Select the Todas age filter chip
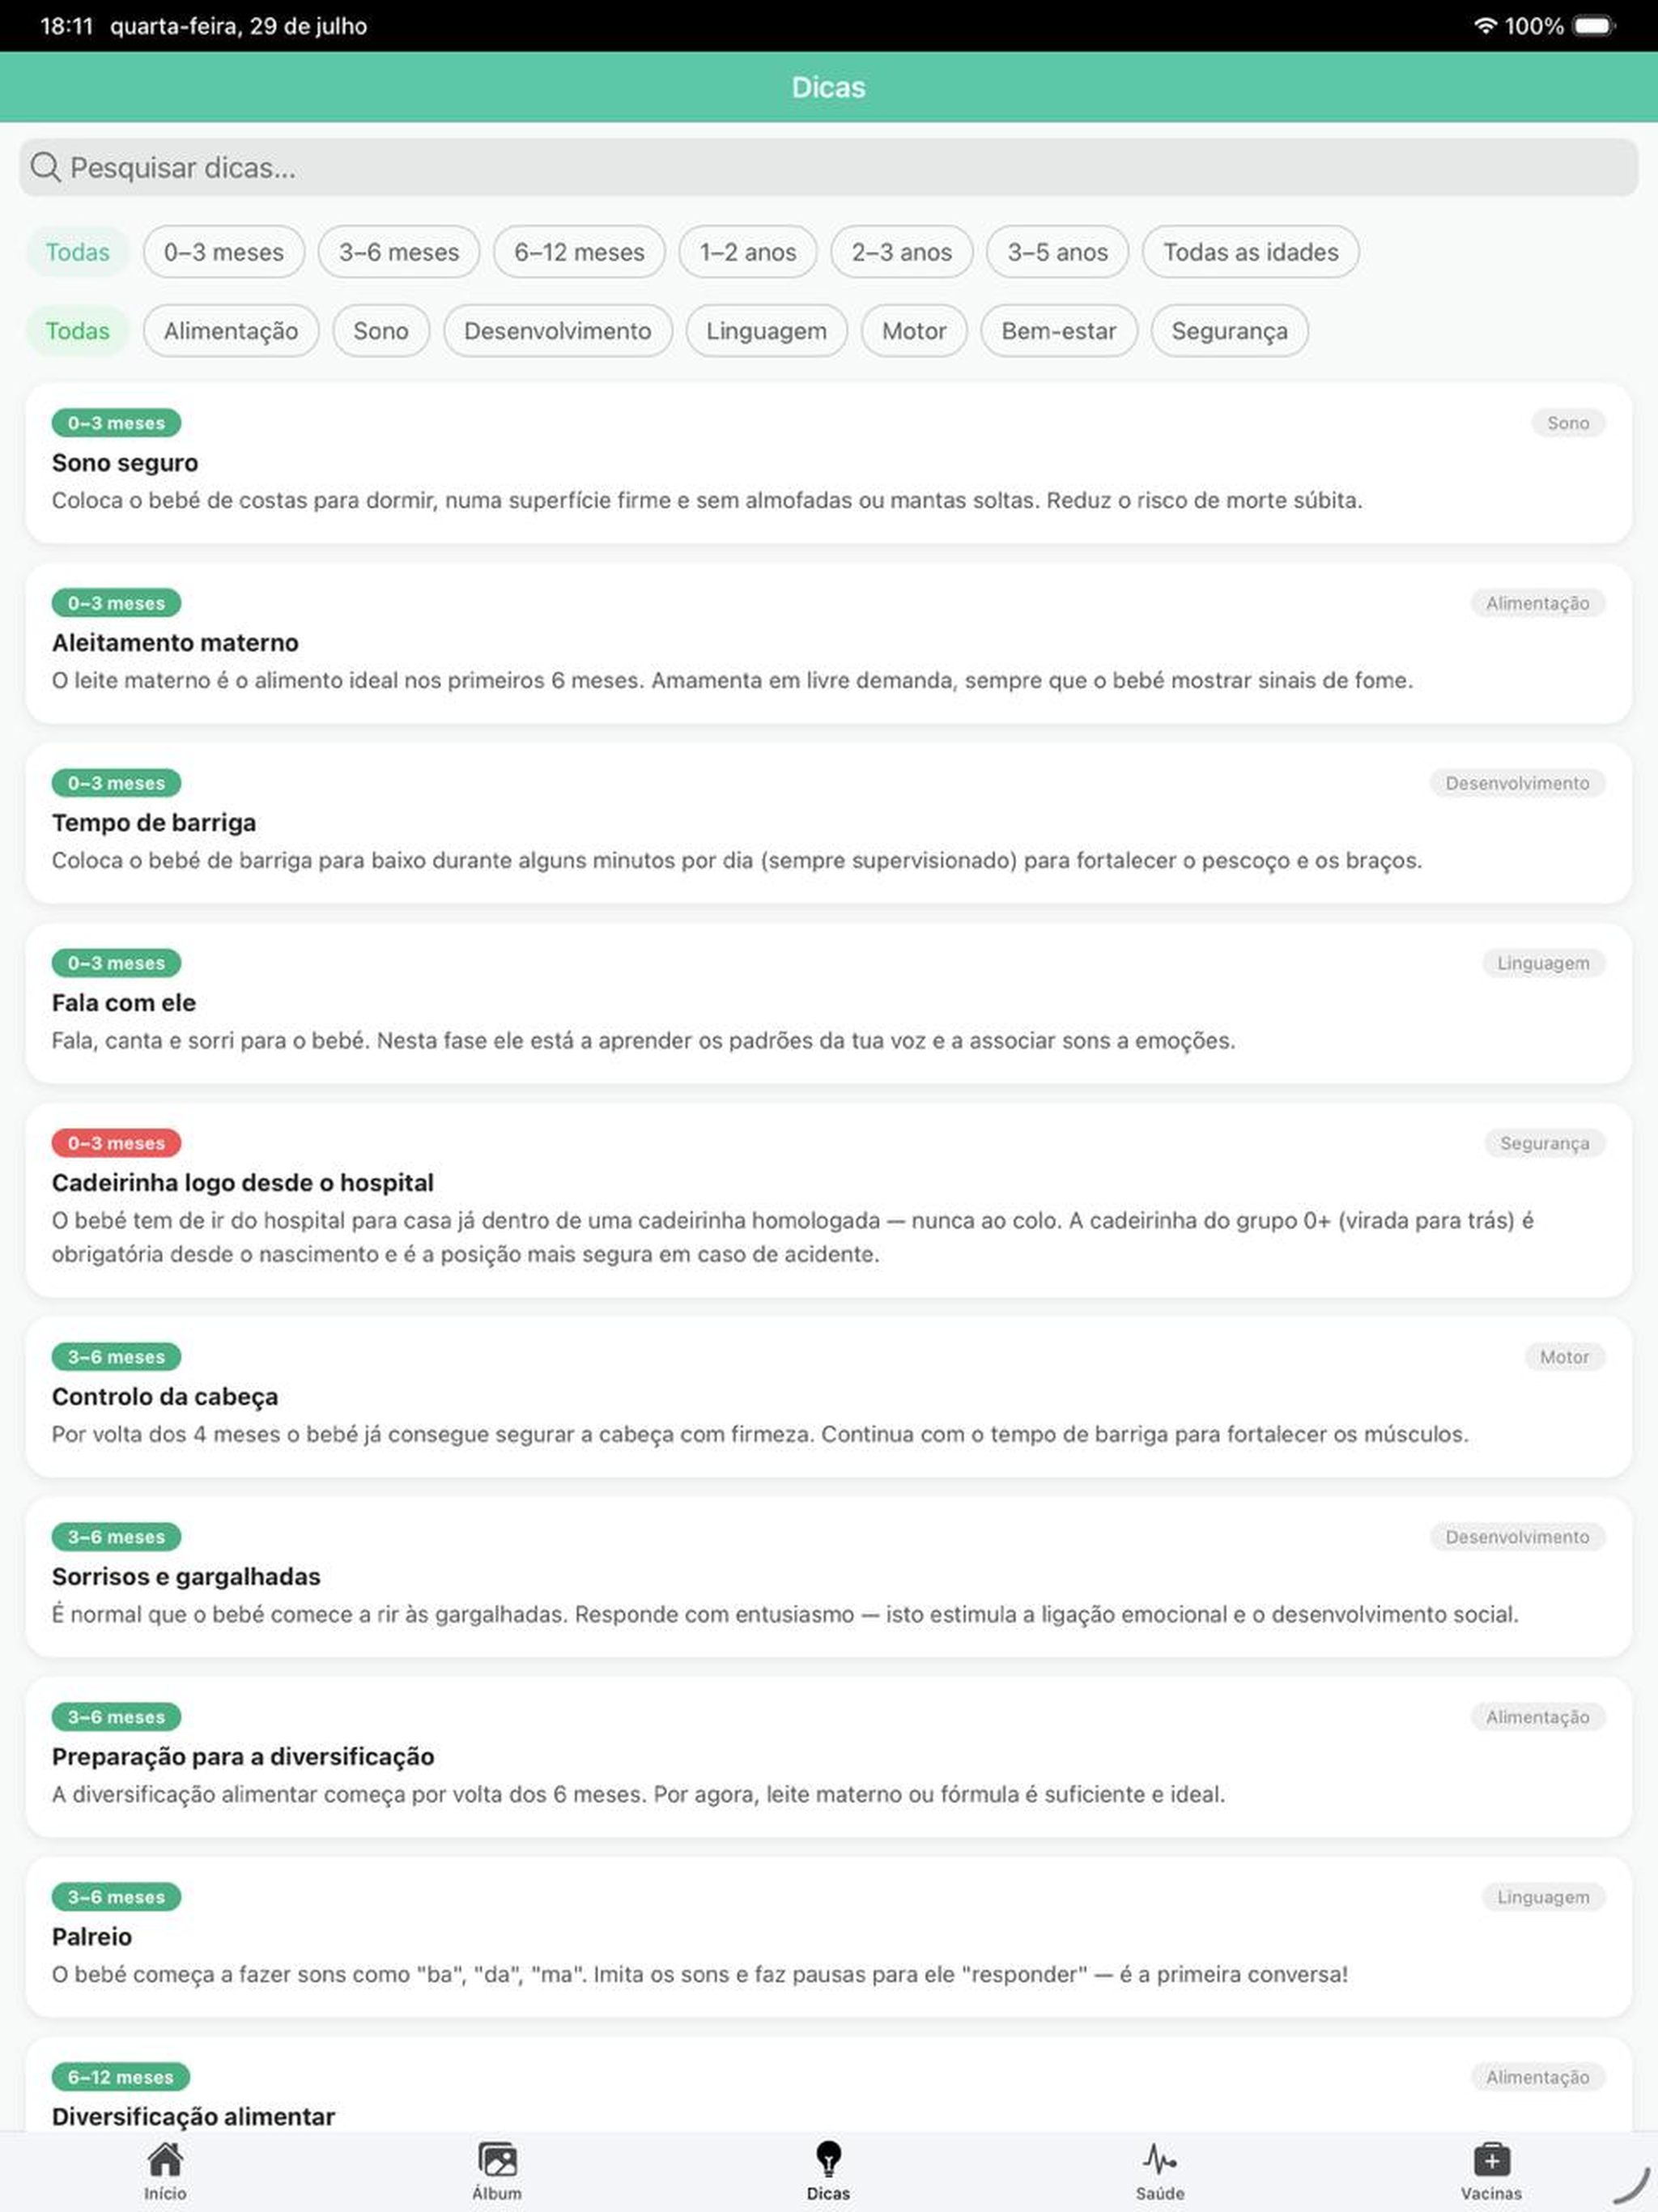Viewport: 1658px width, 2212px height. 77,252
